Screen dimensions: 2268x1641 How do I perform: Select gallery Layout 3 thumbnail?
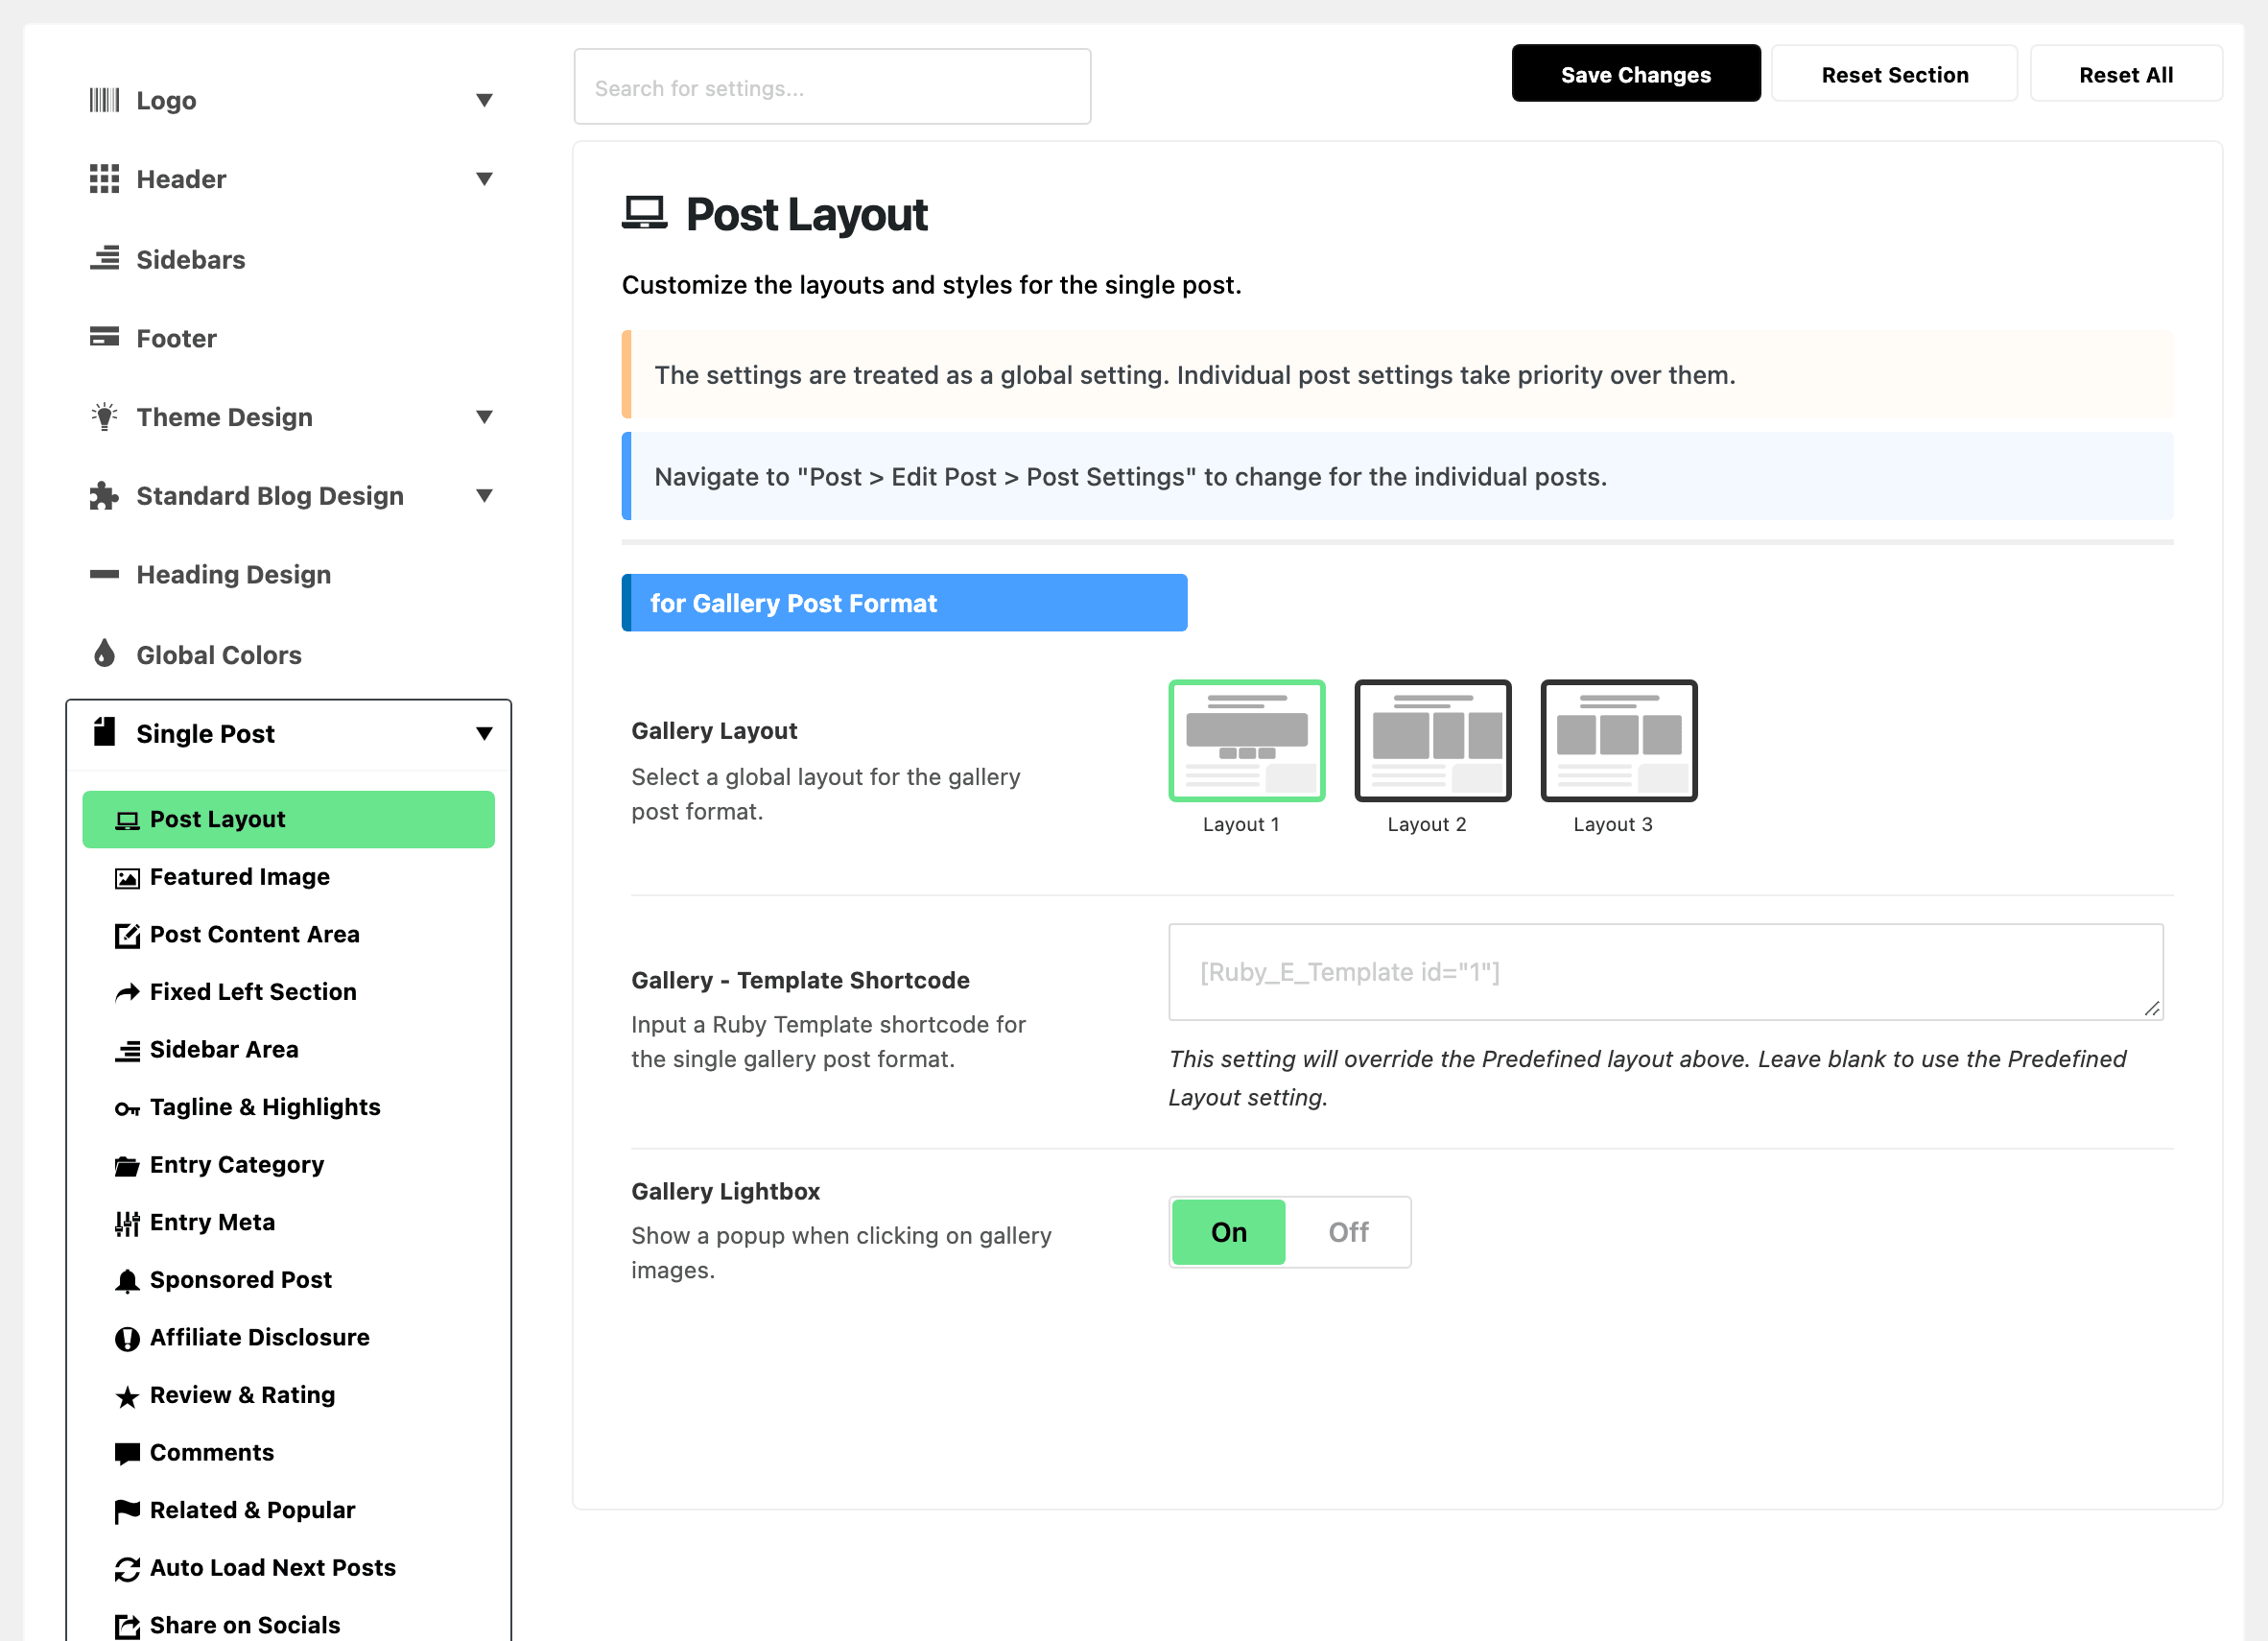[1618, 741]
